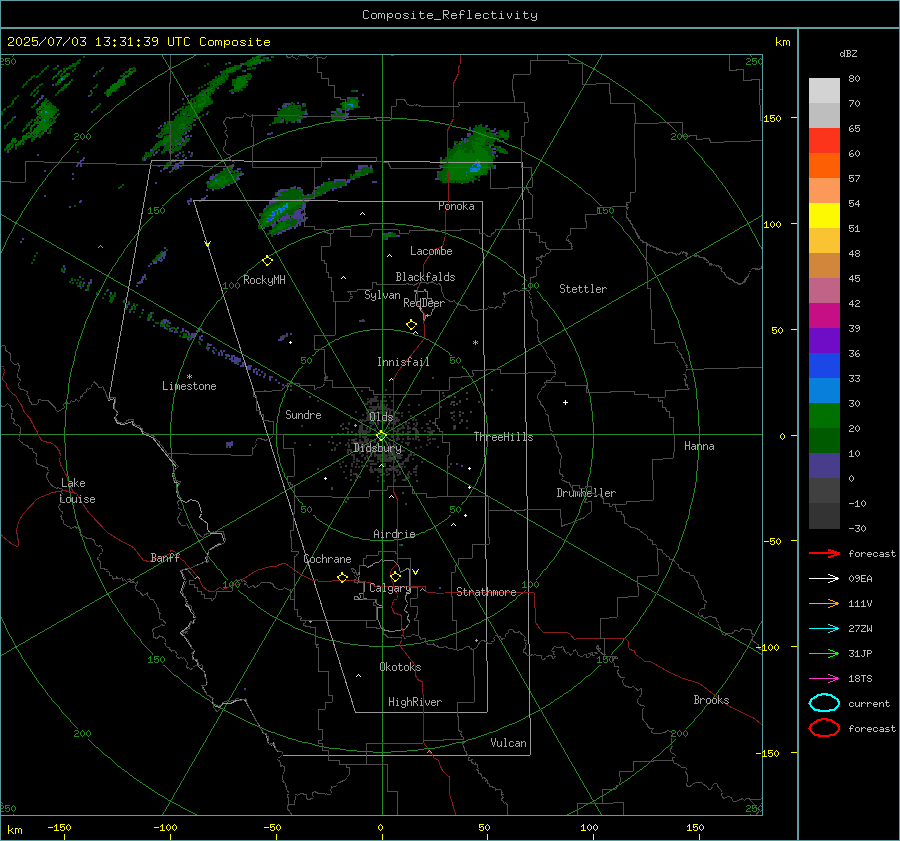Click the white 09EA arrow in legend
Screen dimensions: 900x841
[x=824, y=578]
